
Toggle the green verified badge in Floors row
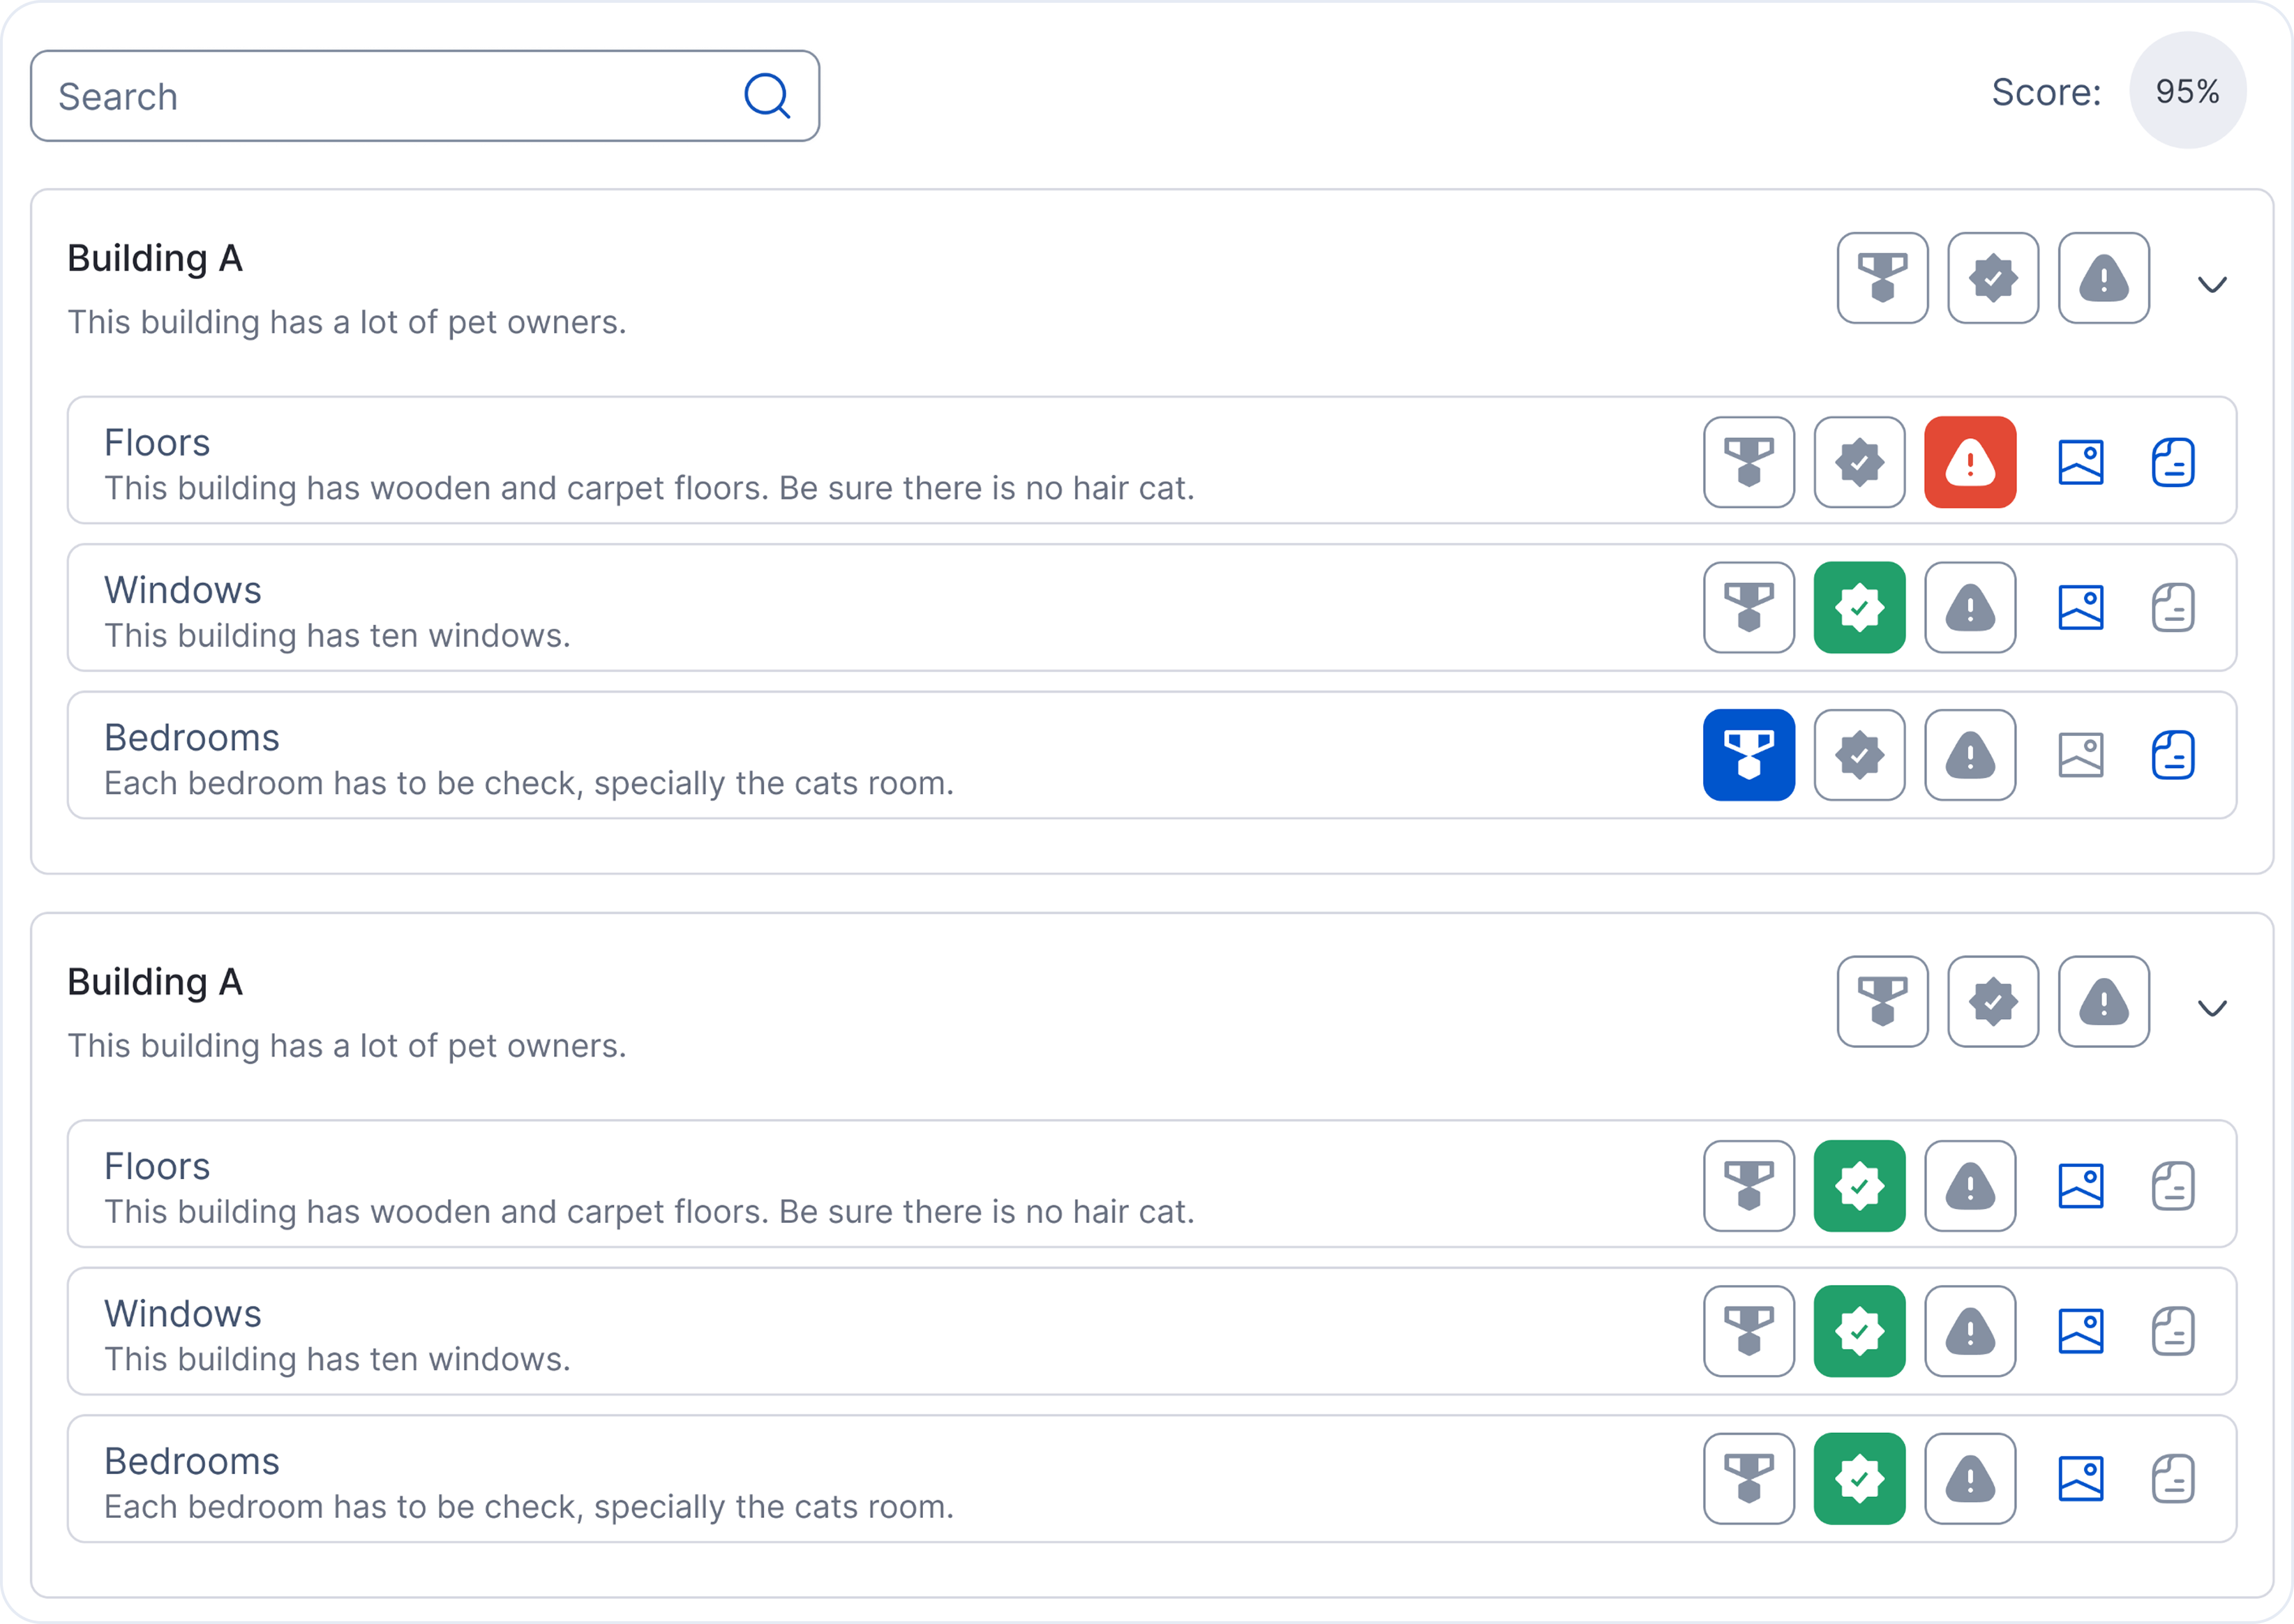(x=1859, y=1186)
